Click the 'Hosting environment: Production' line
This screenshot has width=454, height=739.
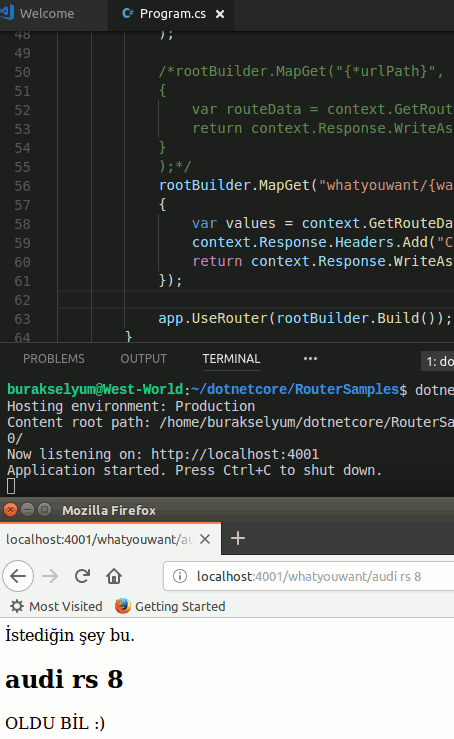coord(131,406)
